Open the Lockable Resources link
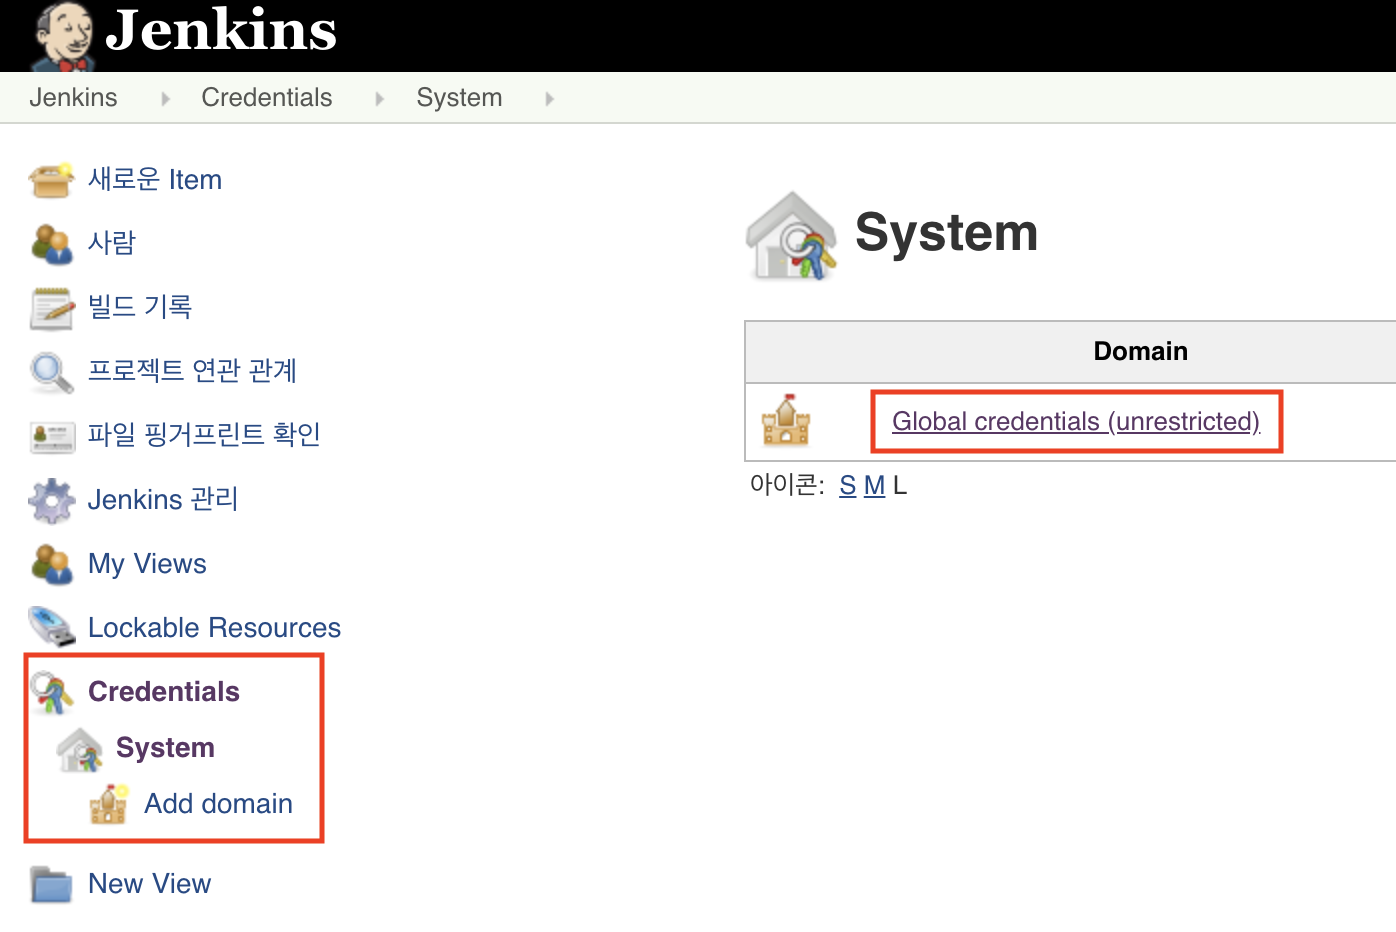This screenshot has width=1396, height=932. click(x=214, y=628)
